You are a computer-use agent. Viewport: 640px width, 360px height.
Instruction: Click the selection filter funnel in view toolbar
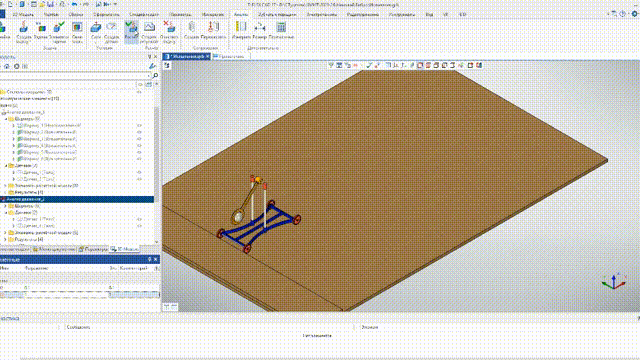(331, 65)
